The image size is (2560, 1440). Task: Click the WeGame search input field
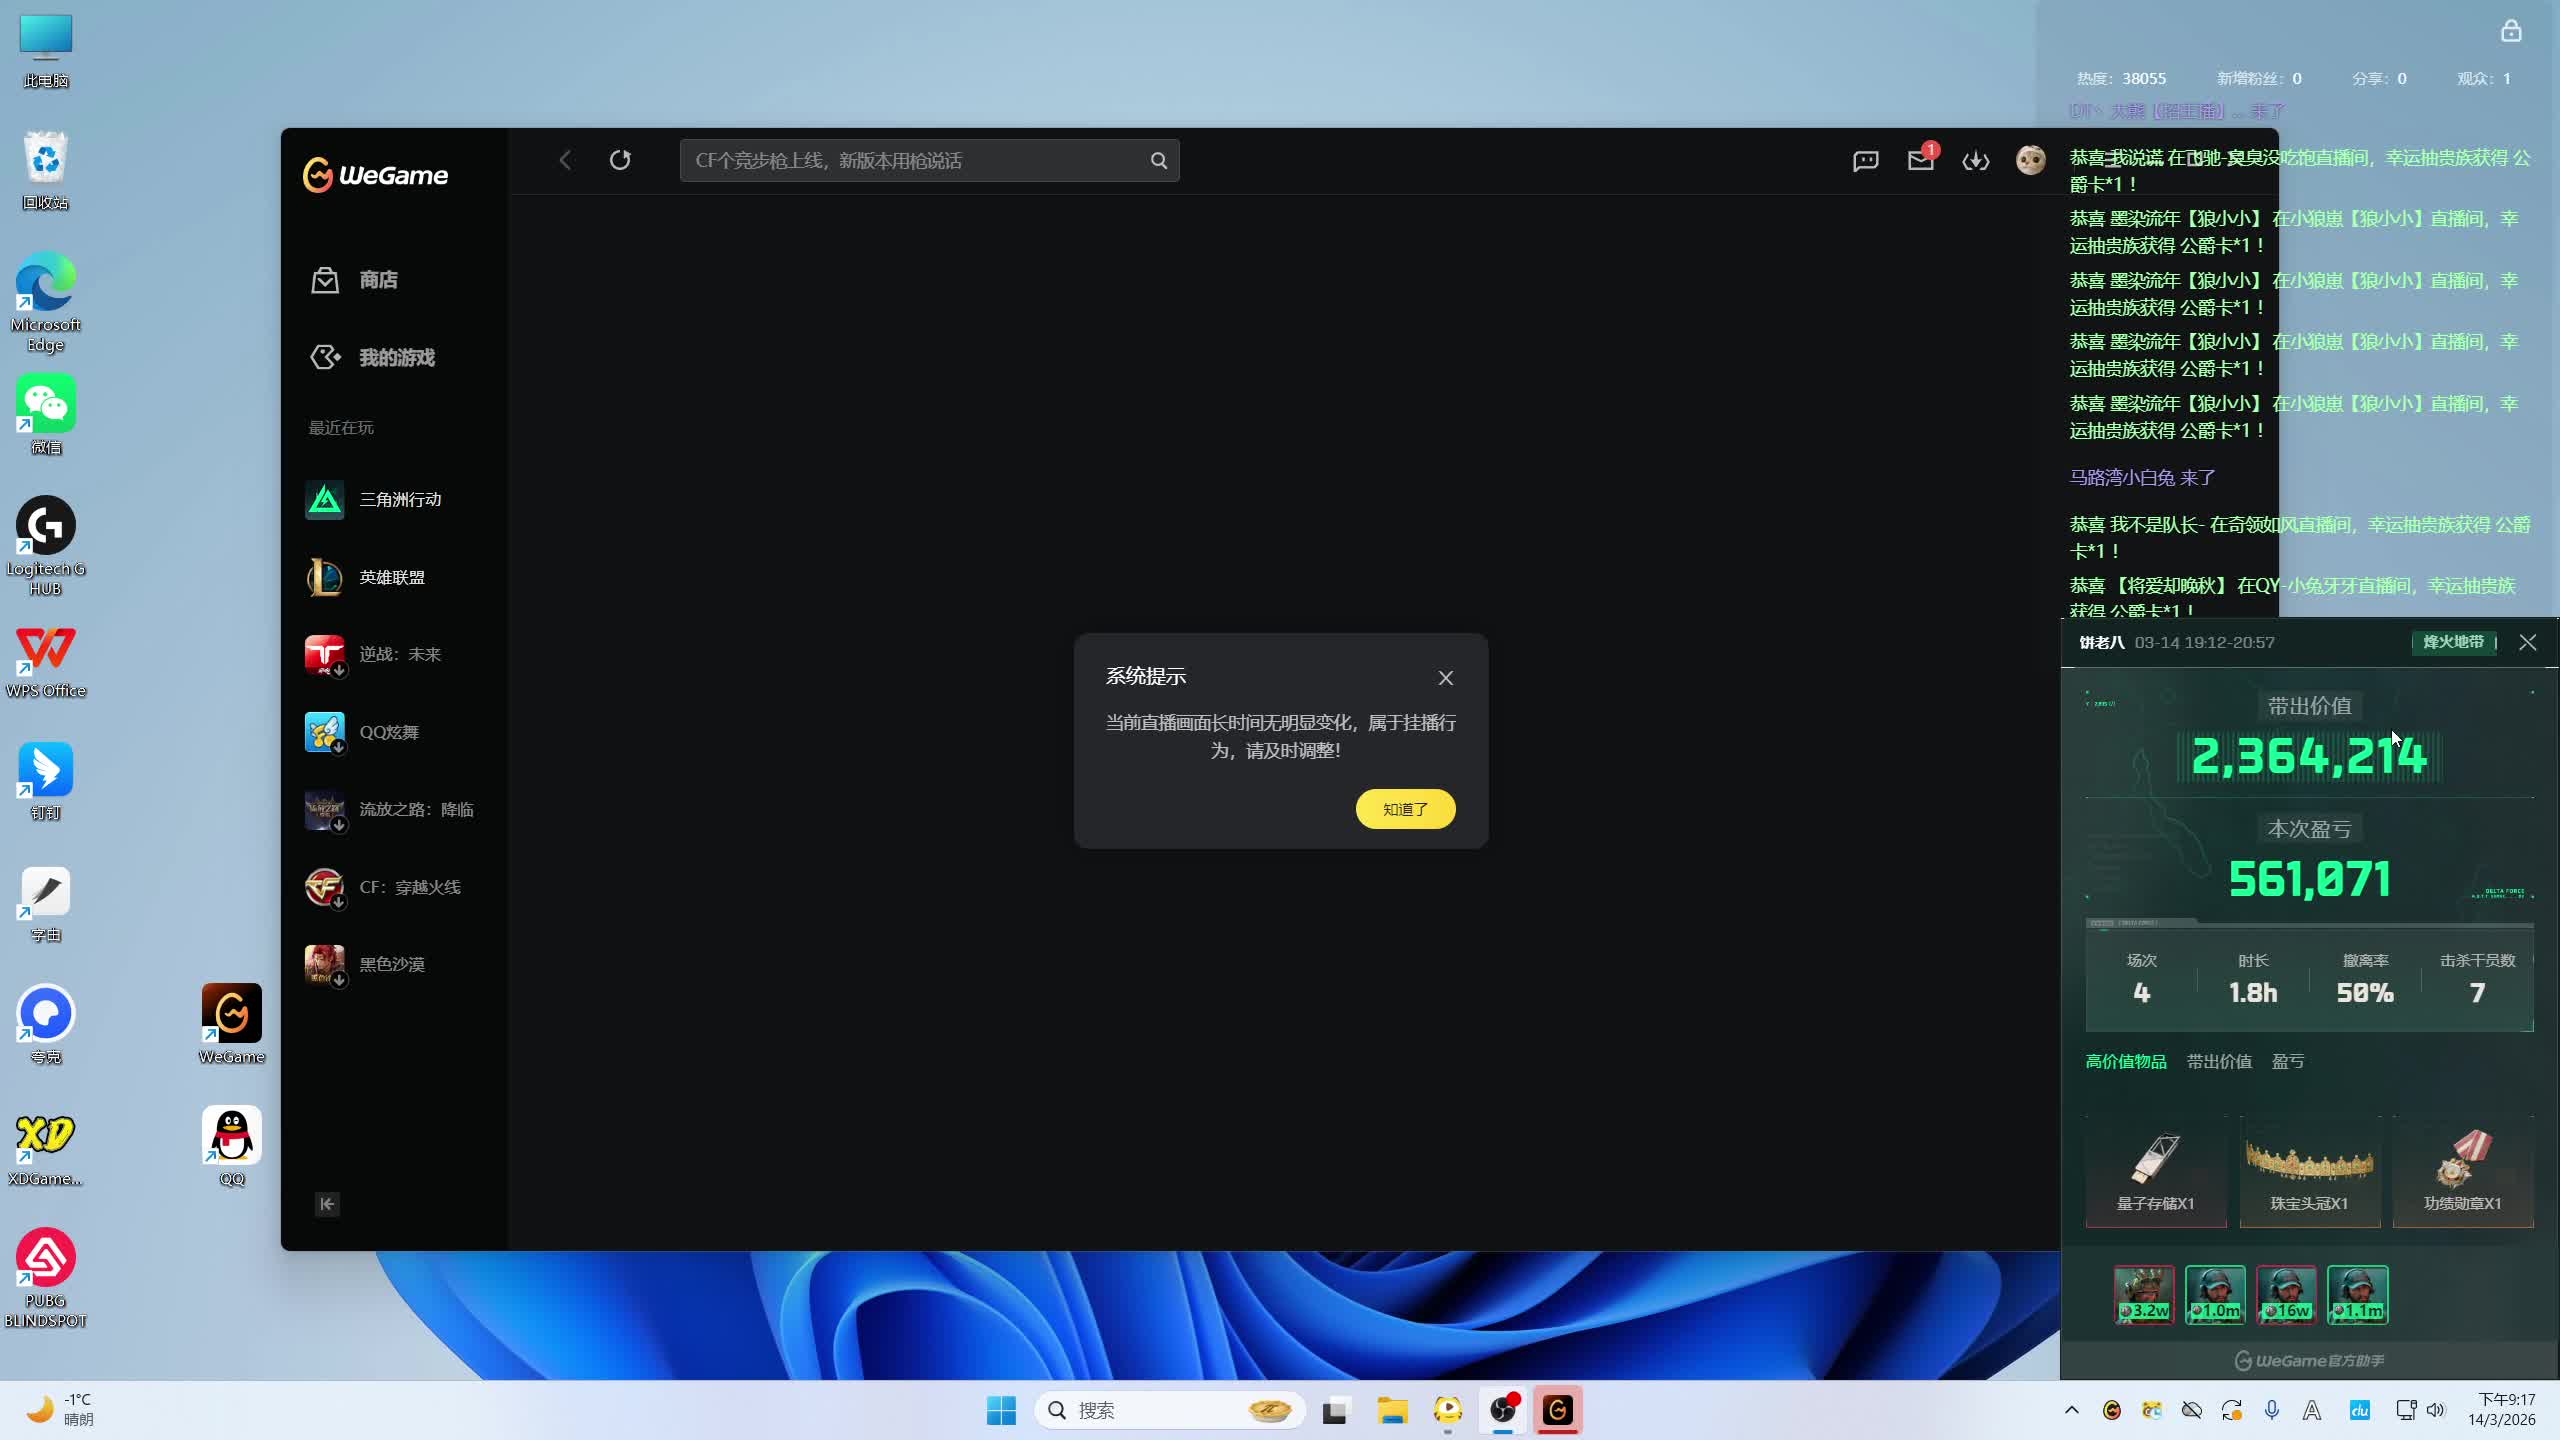pos(915,161)
